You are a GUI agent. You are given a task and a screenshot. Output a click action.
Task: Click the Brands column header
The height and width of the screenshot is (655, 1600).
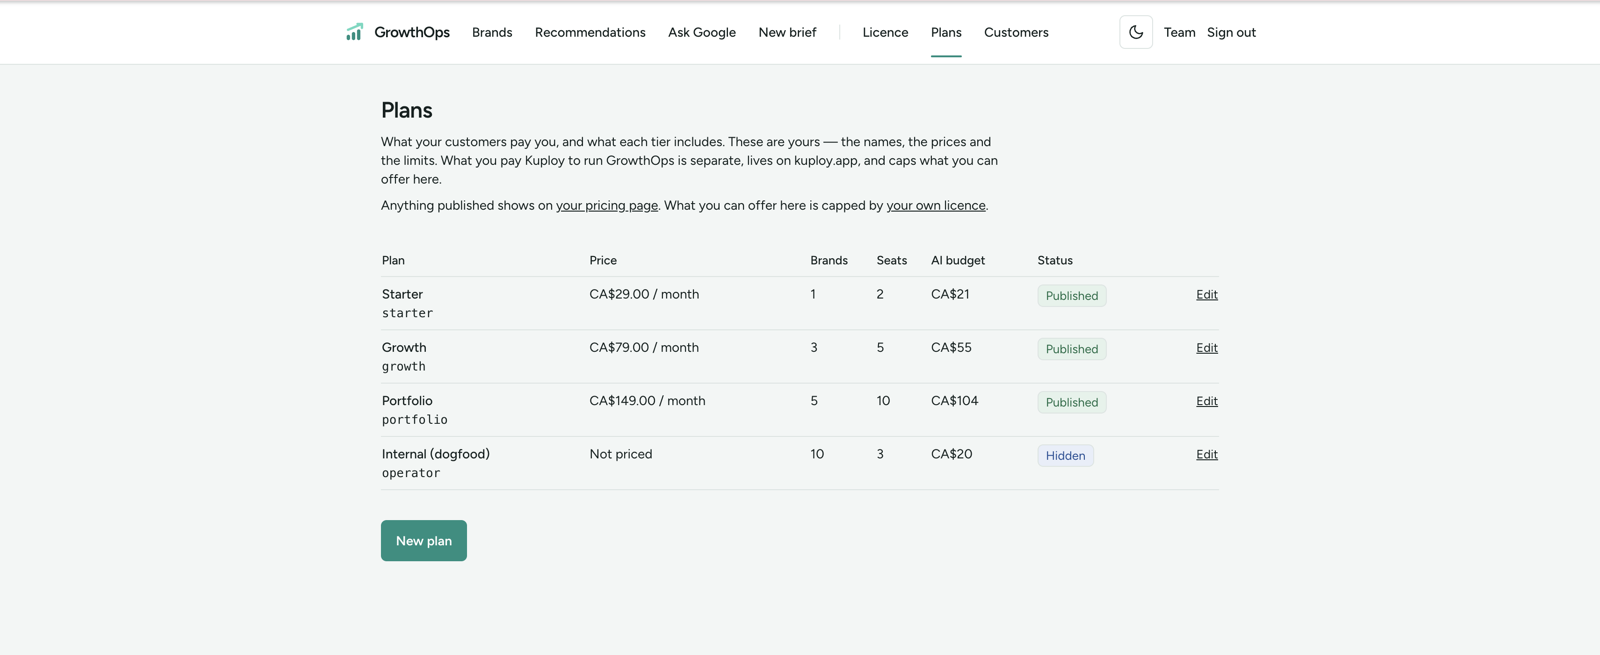[x=829, y=260]
